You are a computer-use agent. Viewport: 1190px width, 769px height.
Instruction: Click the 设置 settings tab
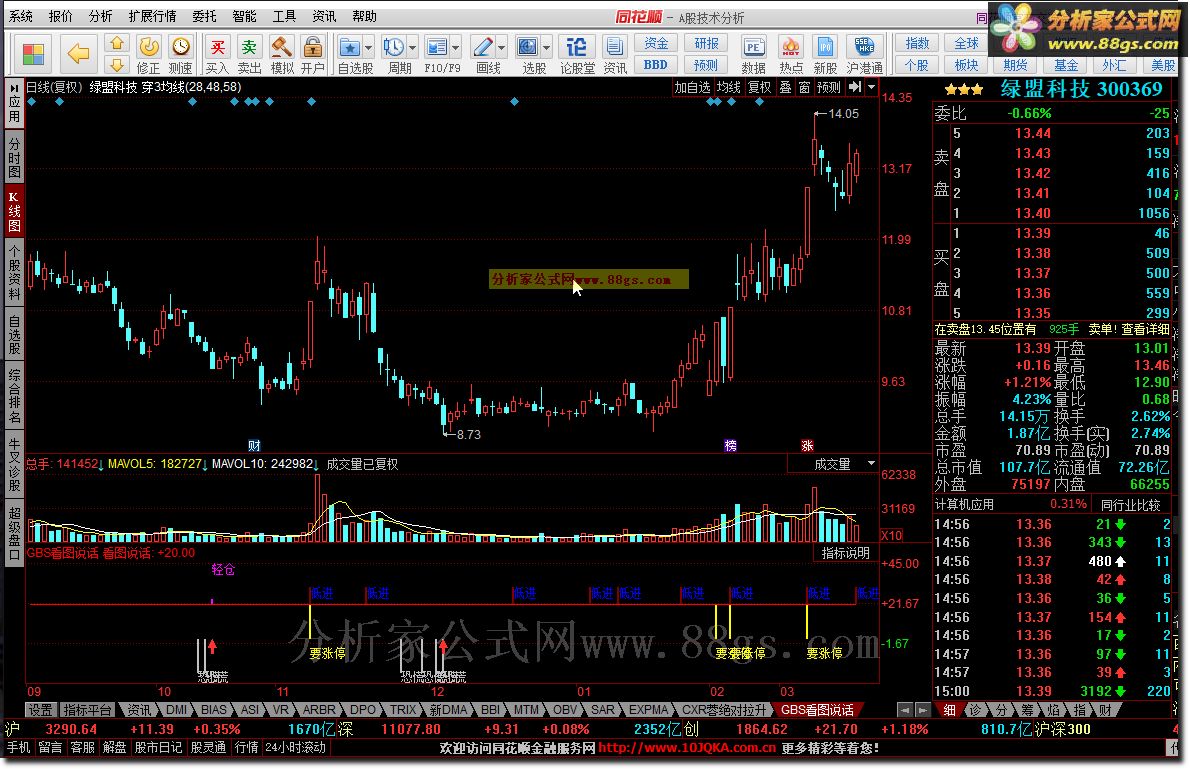point(40,710)
